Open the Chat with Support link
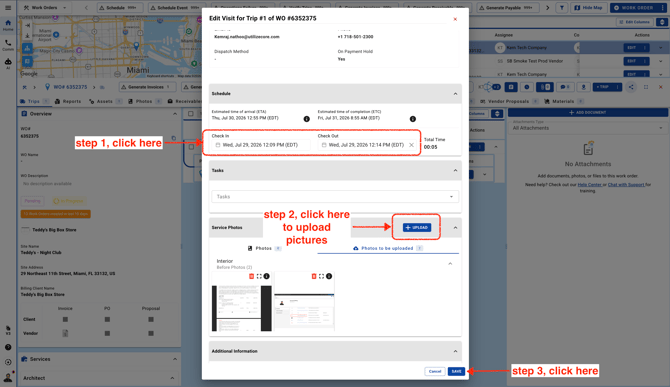Viewport: 670px width, 387px height. tap(626, 185)
